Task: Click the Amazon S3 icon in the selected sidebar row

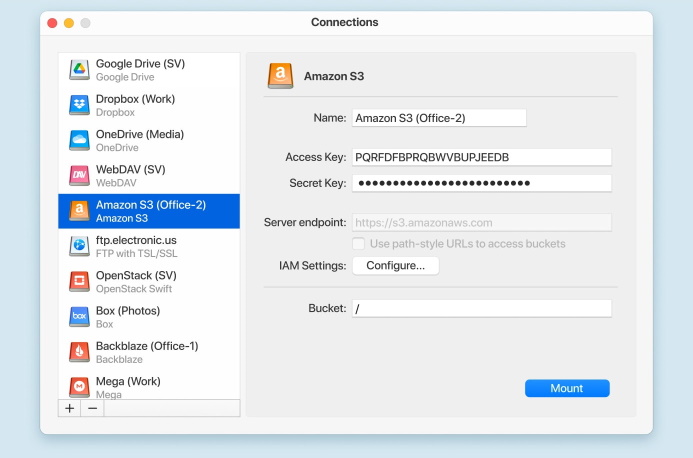Action: 80,211
